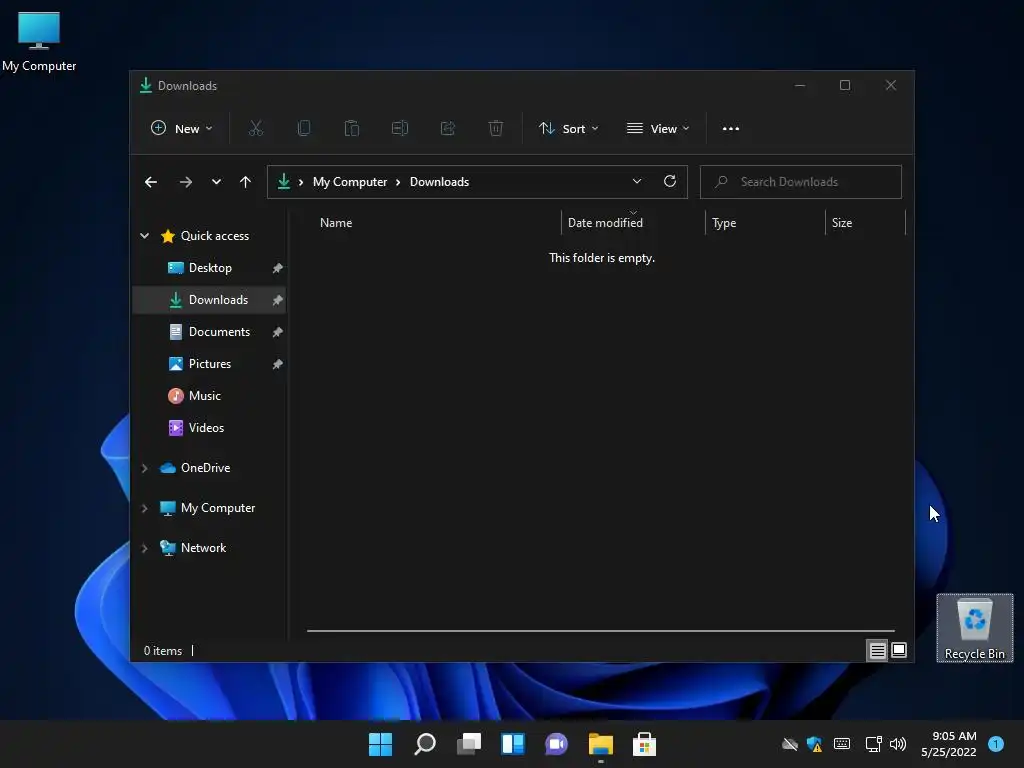Go forward with the right arrow
The width and height of the screenshot is (1024, 768).
[185, 182]
